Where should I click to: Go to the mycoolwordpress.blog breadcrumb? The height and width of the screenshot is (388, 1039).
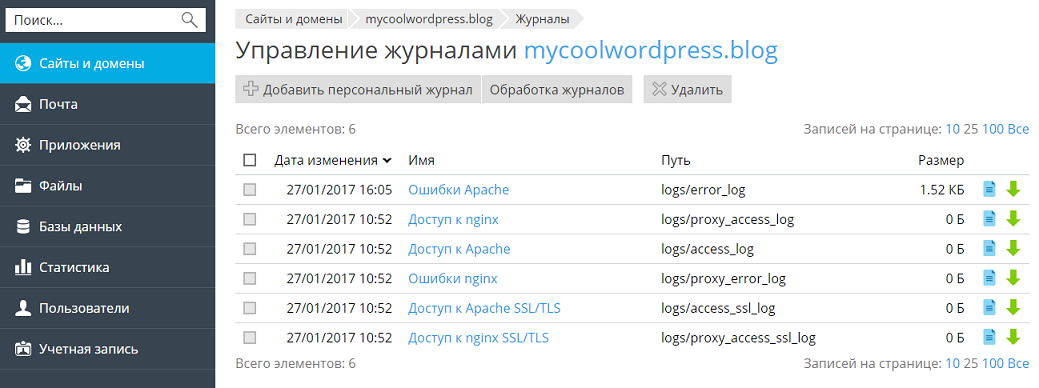tap(429, 19)
